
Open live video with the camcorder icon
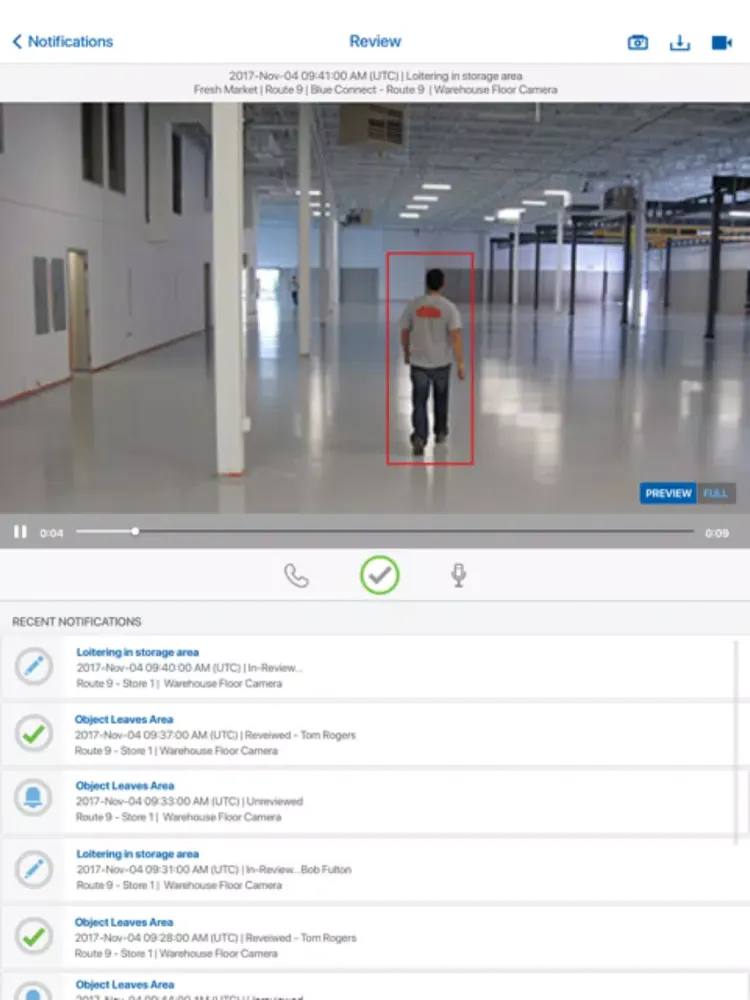click(722, 43)
